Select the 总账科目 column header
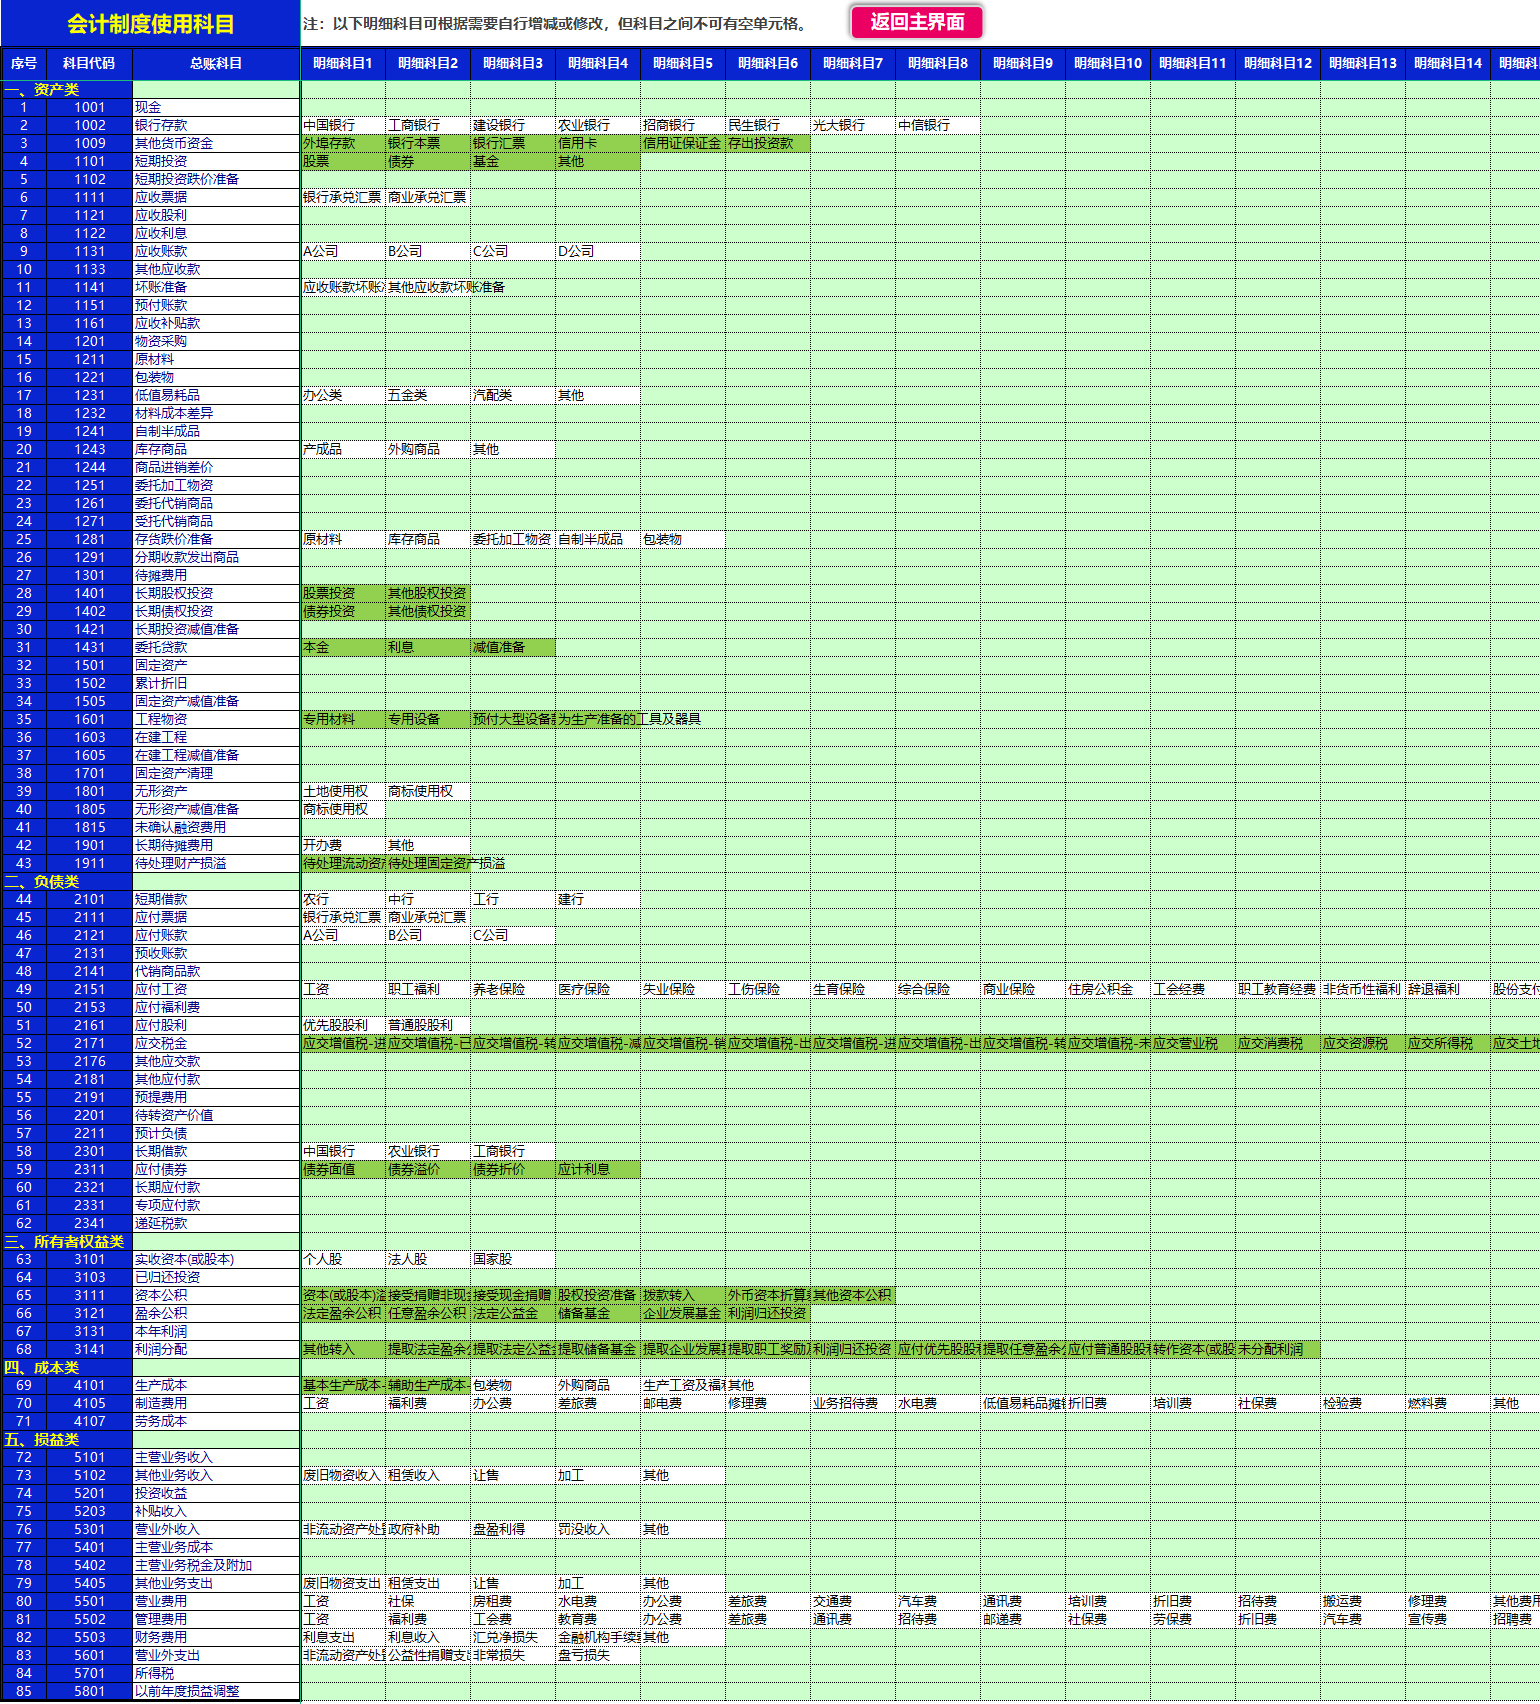Viewport: 1540px width, 1704px height. (216, 63)
